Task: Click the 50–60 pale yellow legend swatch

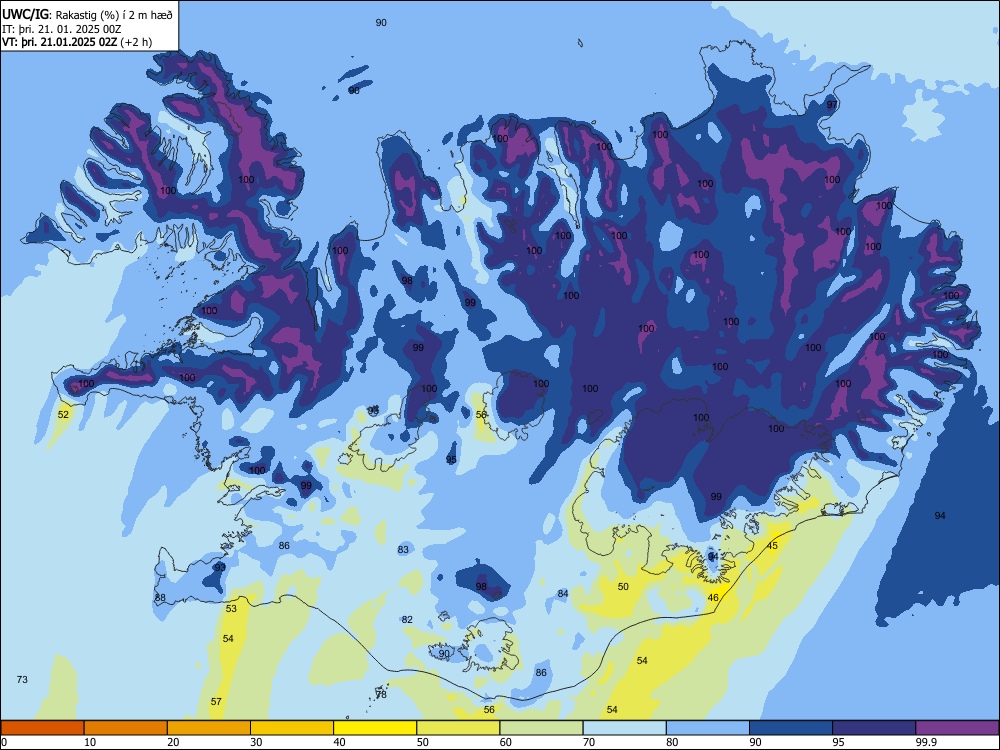Action: pos(458,728)
